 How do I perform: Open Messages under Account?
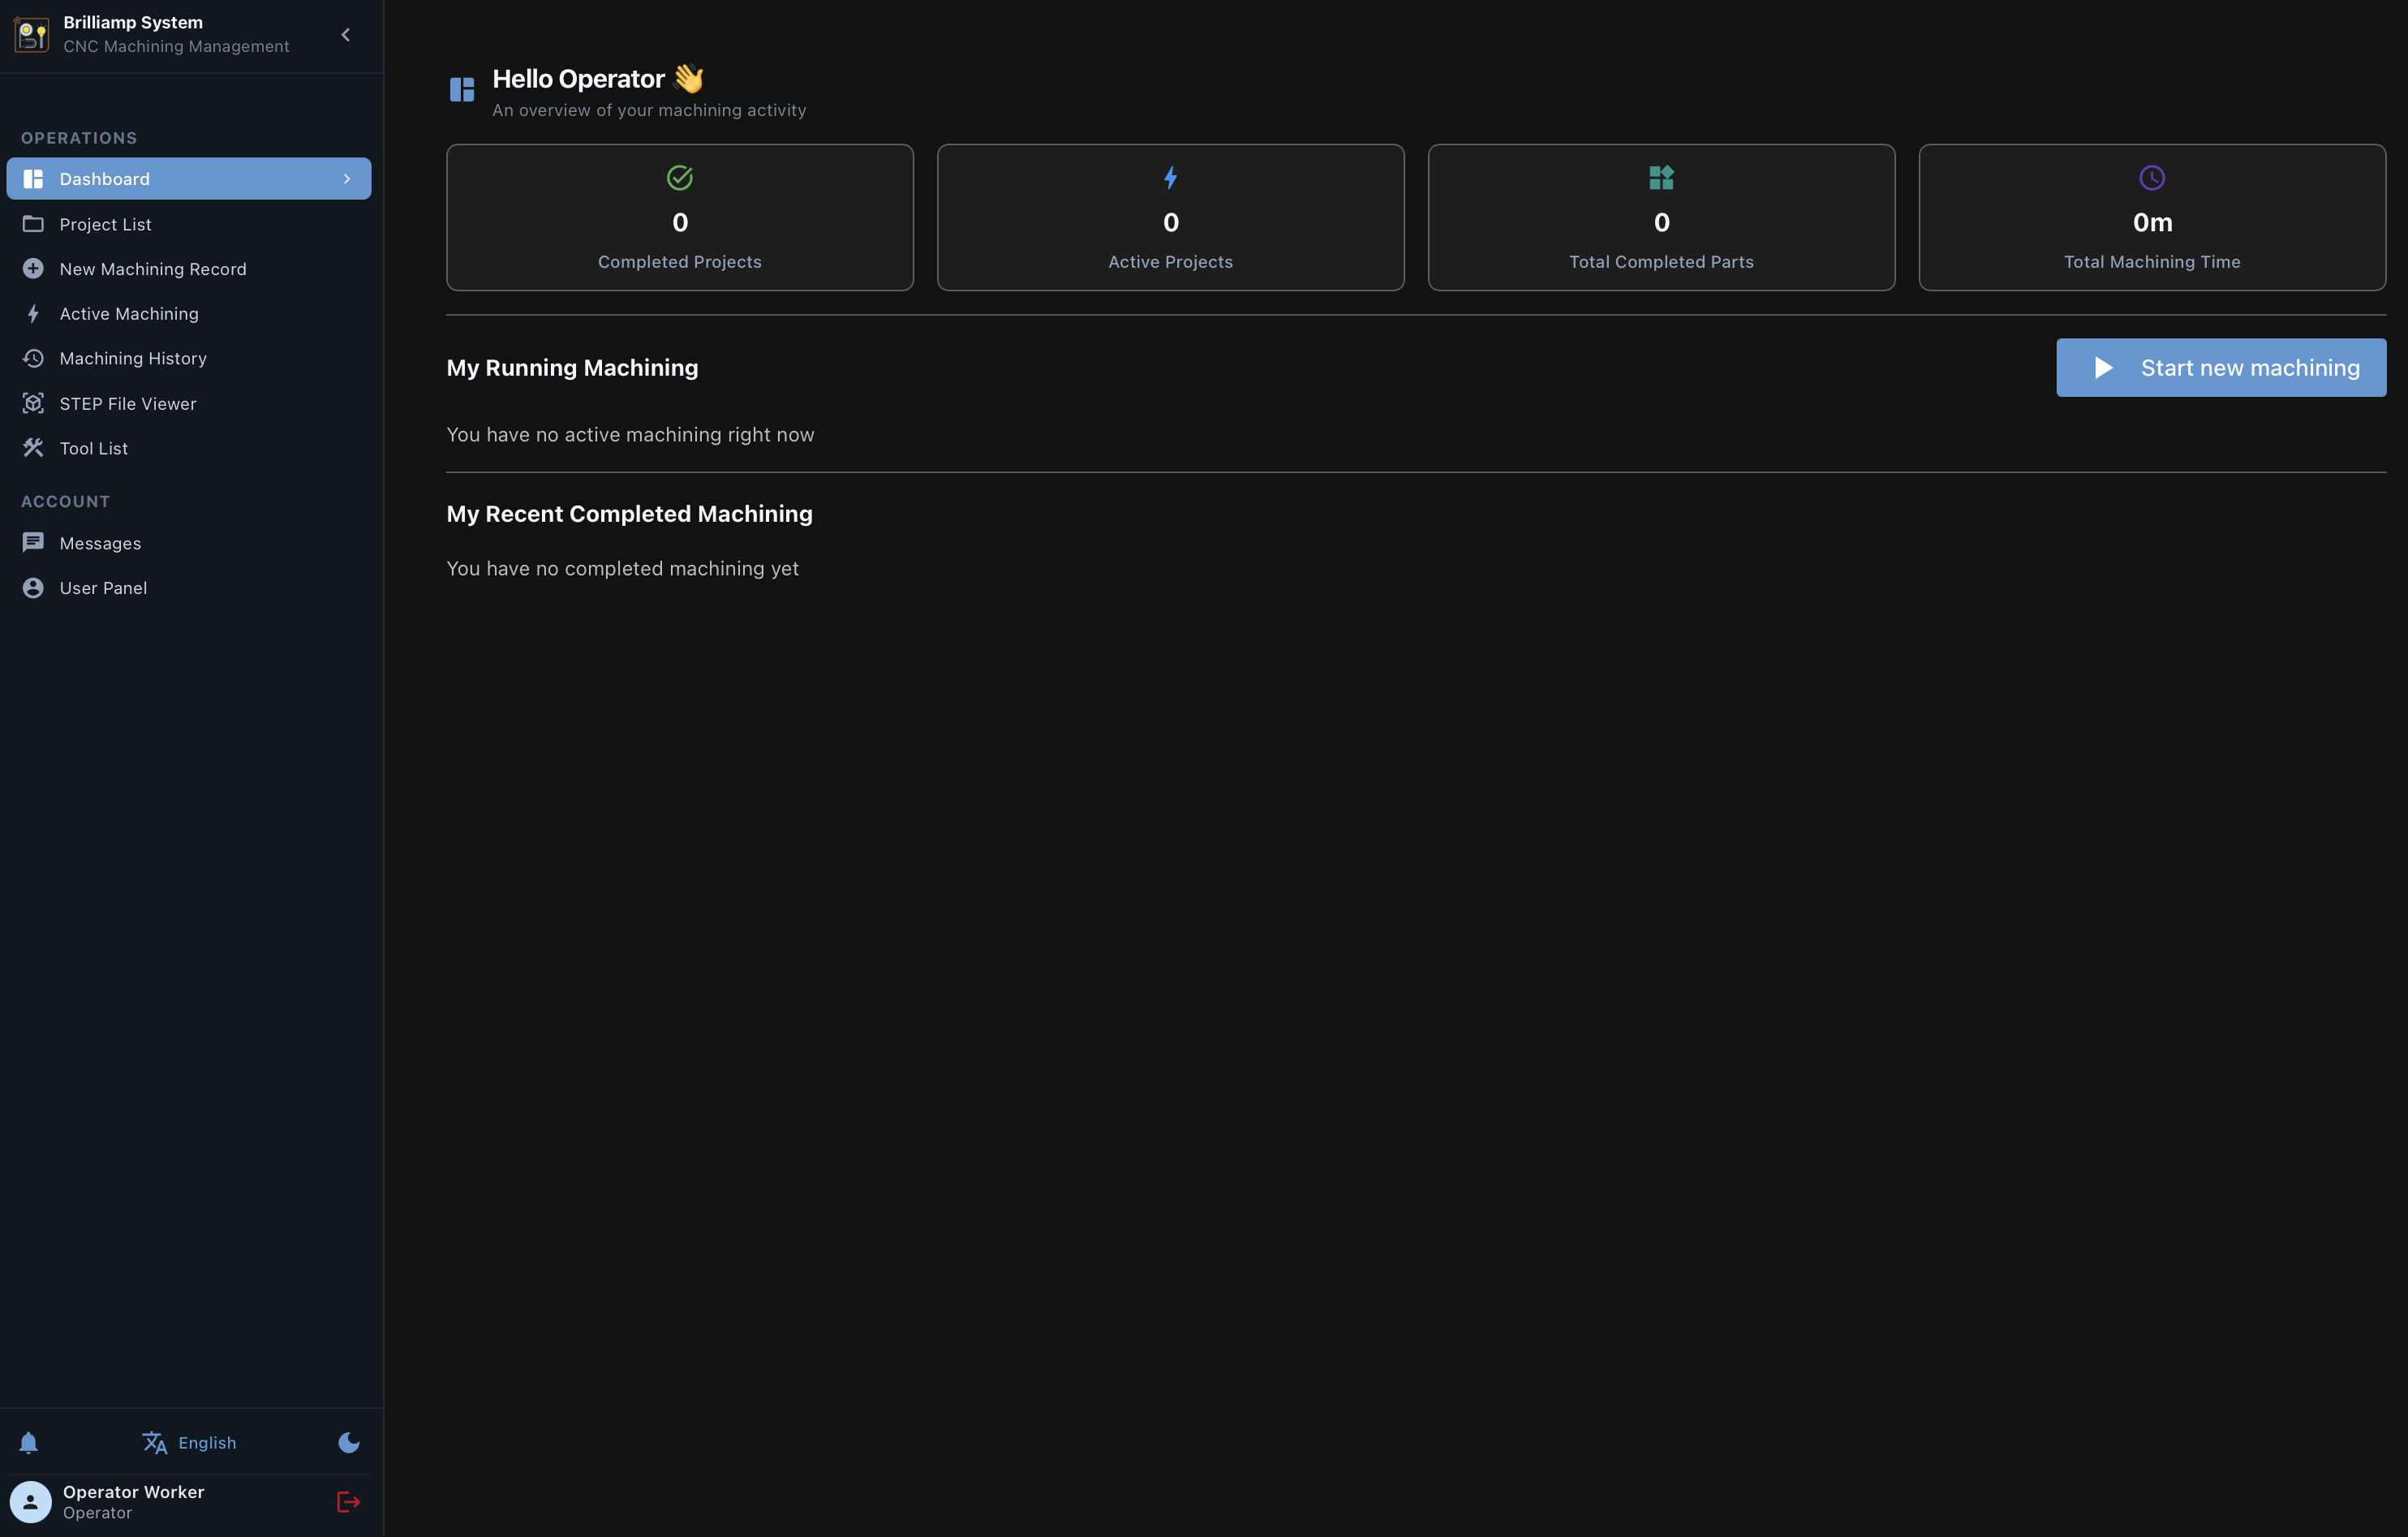(189, 543)
